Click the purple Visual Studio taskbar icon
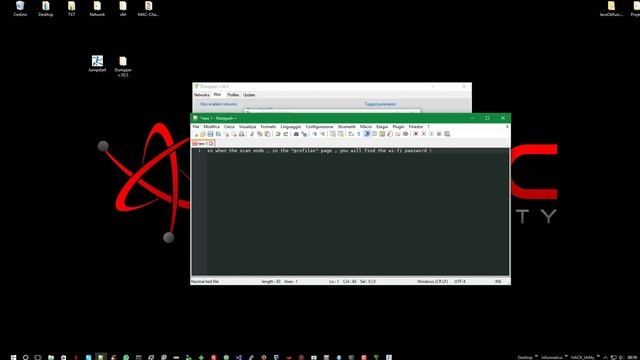The height and width of the screenshot is (360, 640). 239,357
